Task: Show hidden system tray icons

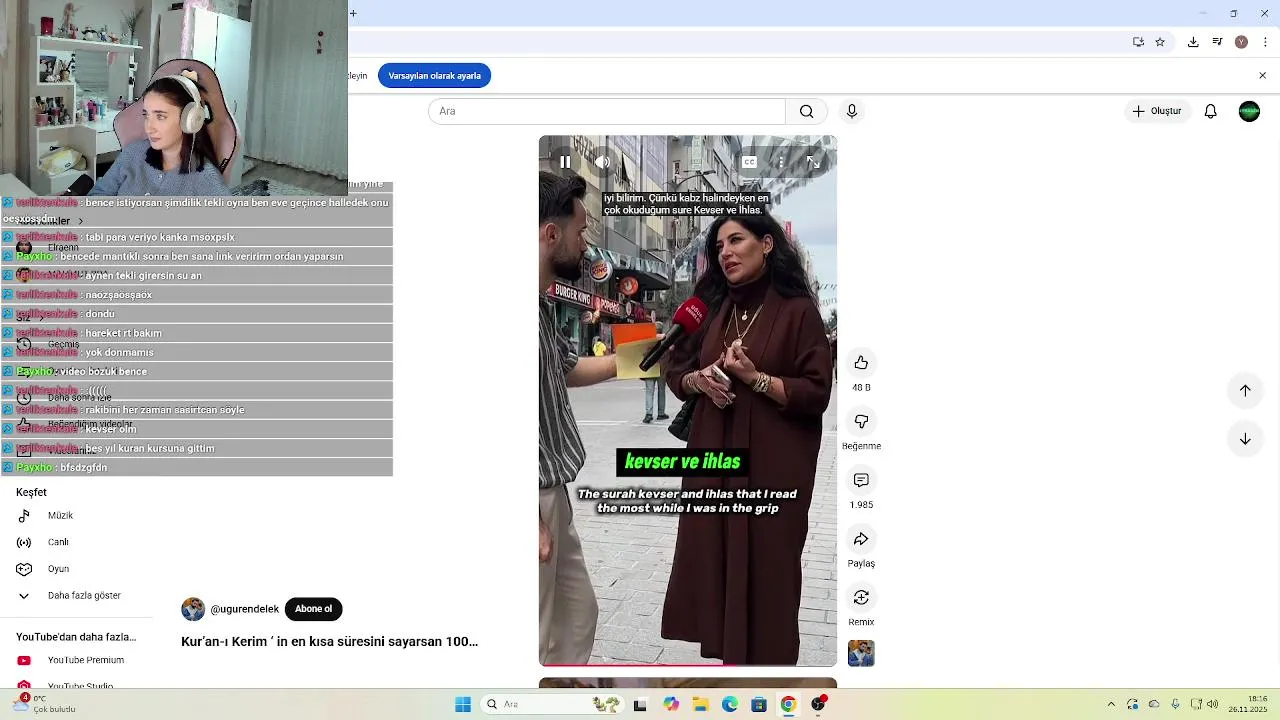Action: [x=1111, y=704]
